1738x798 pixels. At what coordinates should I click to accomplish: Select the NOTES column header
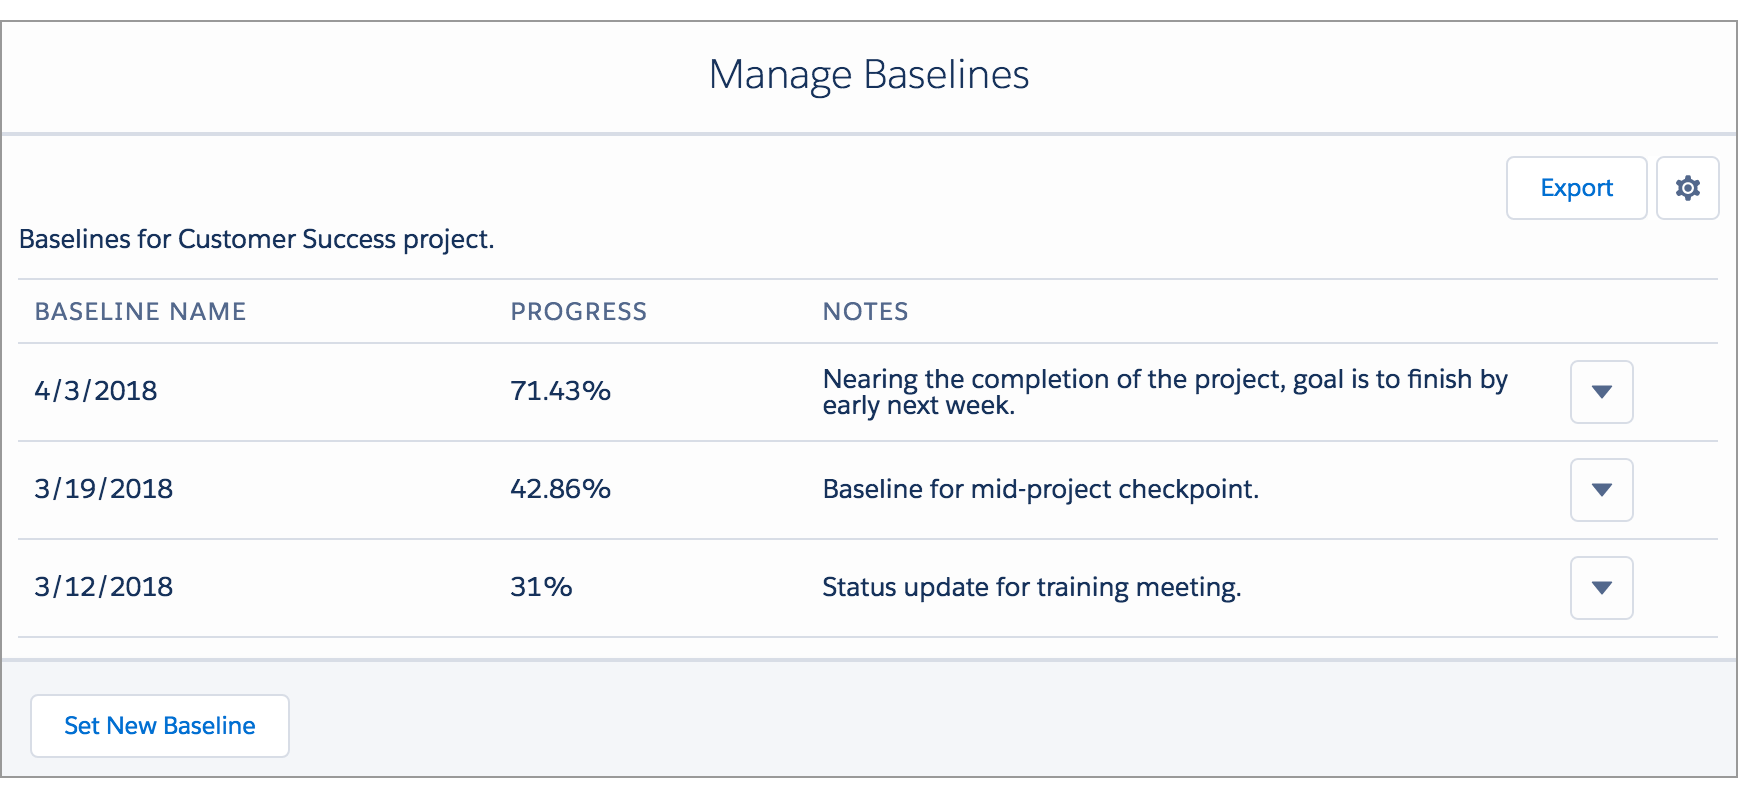click(x=866, y=312)
